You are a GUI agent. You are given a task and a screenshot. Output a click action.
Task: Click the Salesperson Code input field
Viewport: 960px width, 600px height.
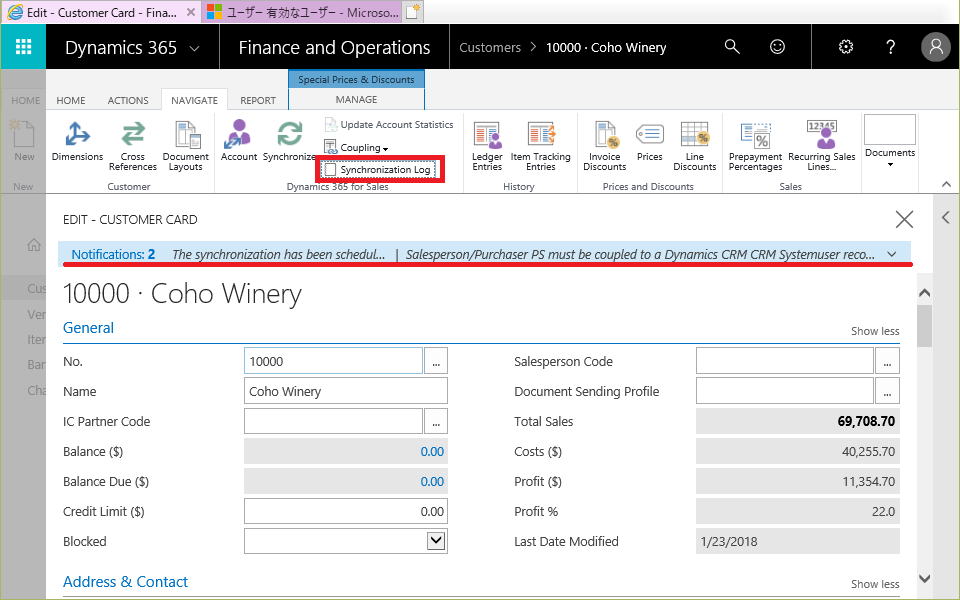[784, 361]
